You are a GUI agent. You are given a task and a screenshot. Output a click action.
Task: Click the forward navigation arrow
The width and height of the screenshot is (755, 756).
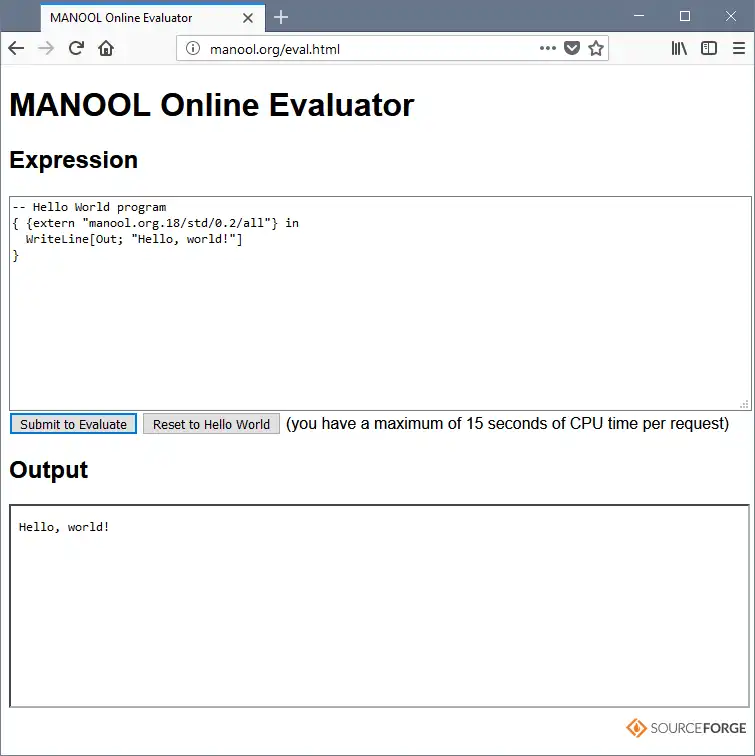(46, 48)
